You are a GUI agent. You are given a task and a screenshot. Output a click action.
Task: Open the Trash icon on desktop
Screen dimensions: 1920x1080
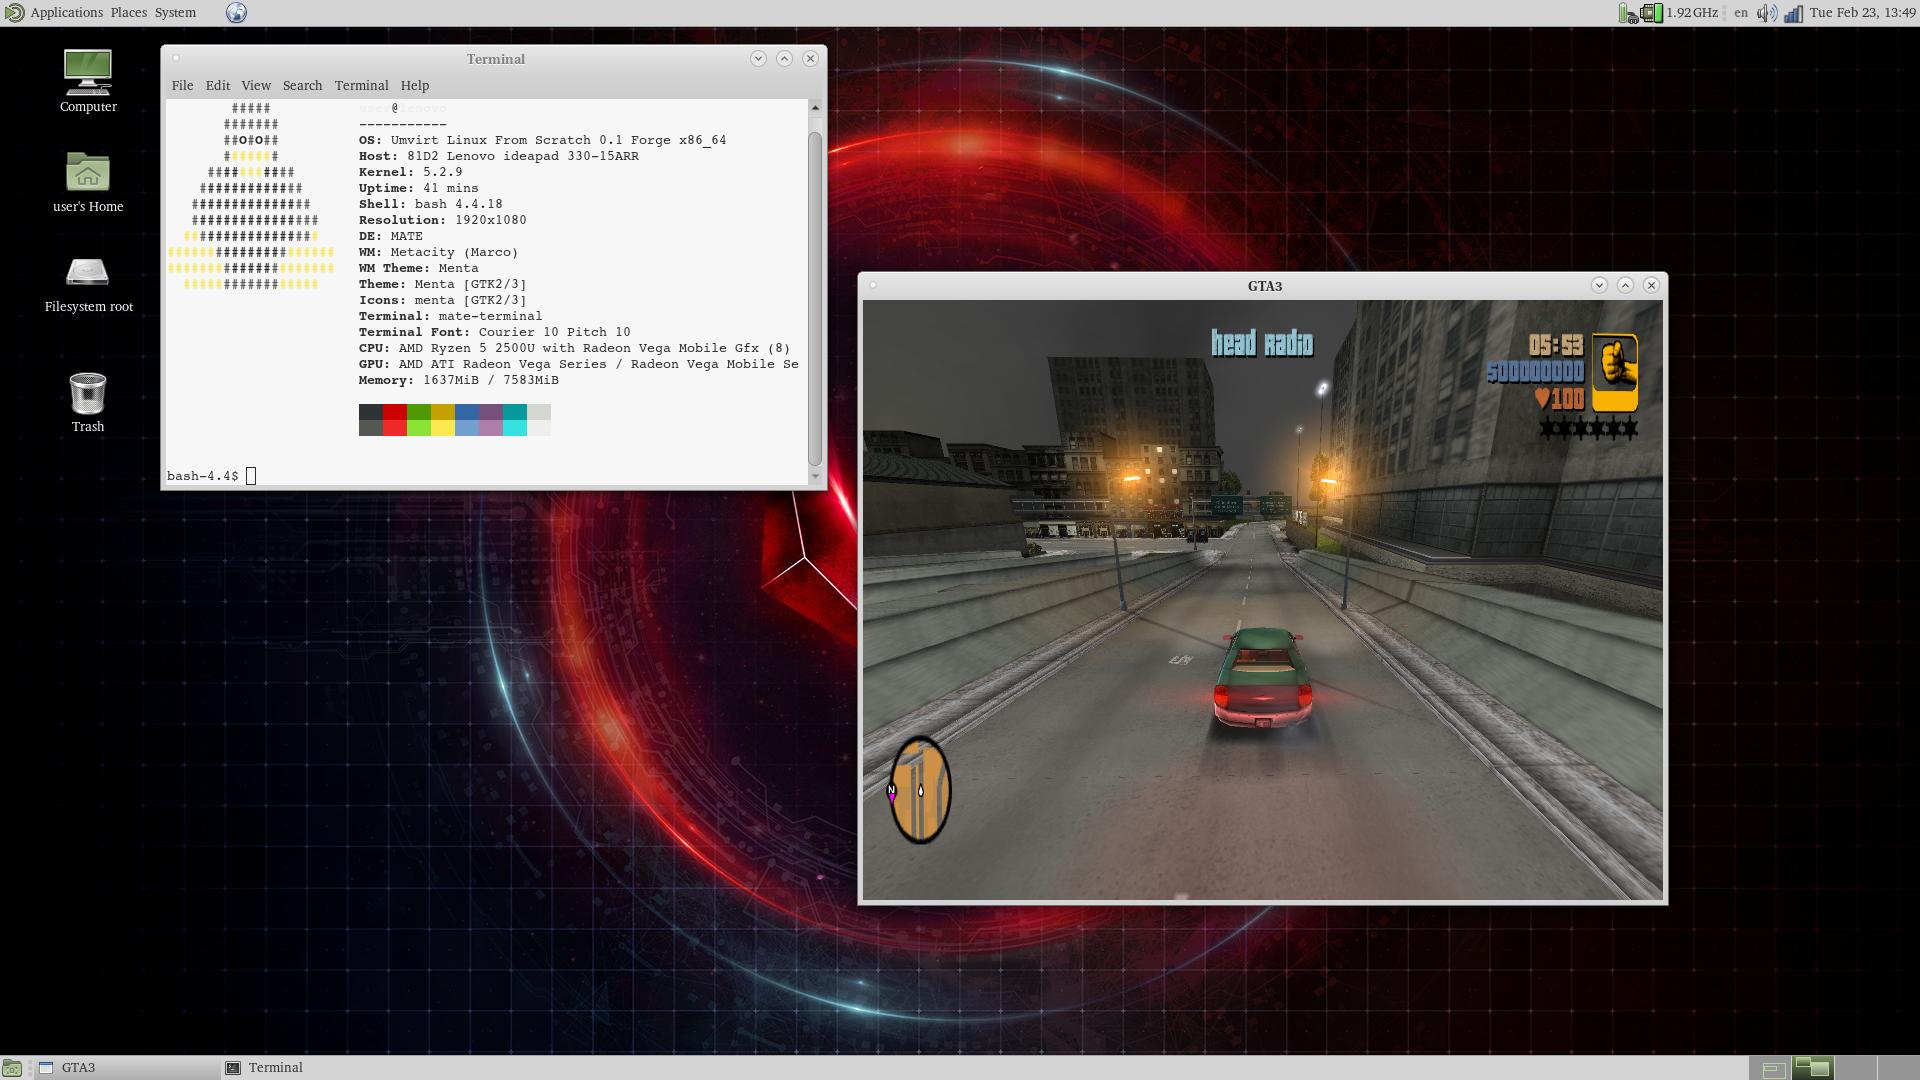click(x=88, y=394)
